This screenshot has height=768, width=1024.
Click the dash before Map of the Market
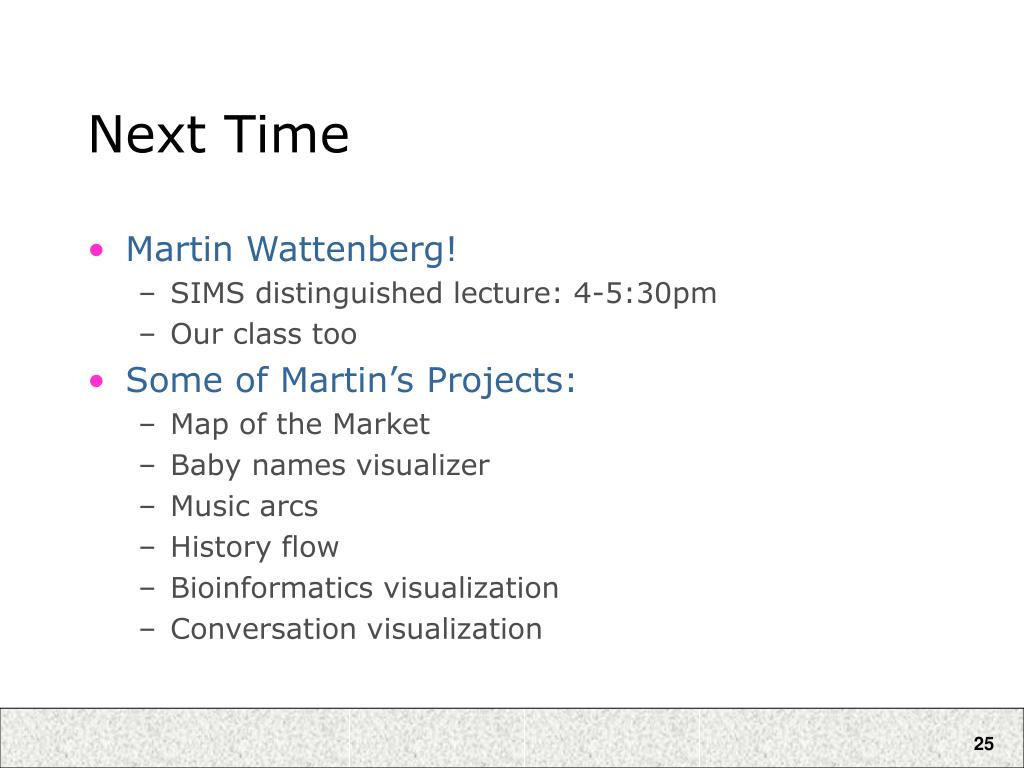148,426
